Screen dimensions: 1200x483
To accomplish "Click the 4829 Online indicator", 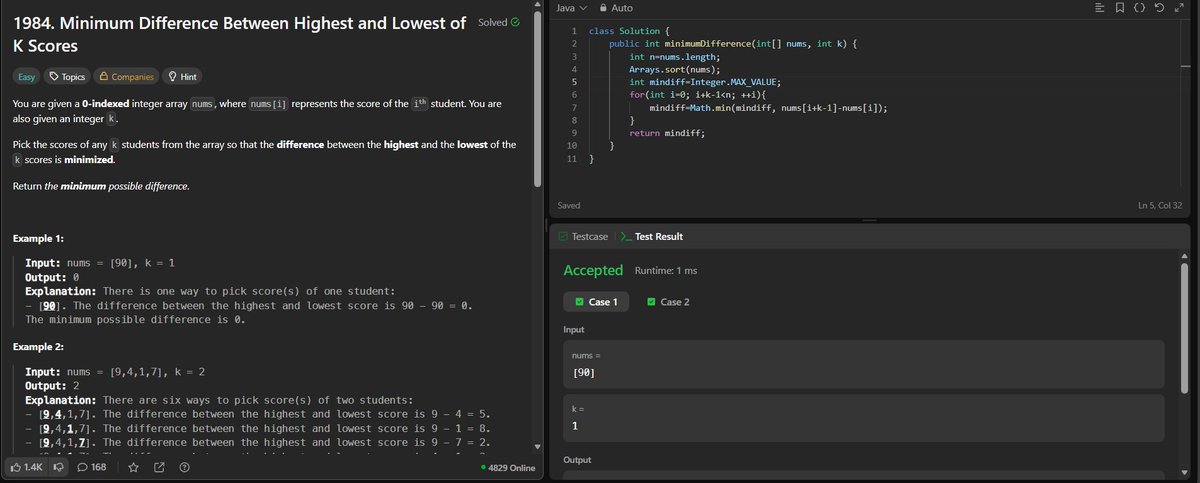I will point(508,467).
